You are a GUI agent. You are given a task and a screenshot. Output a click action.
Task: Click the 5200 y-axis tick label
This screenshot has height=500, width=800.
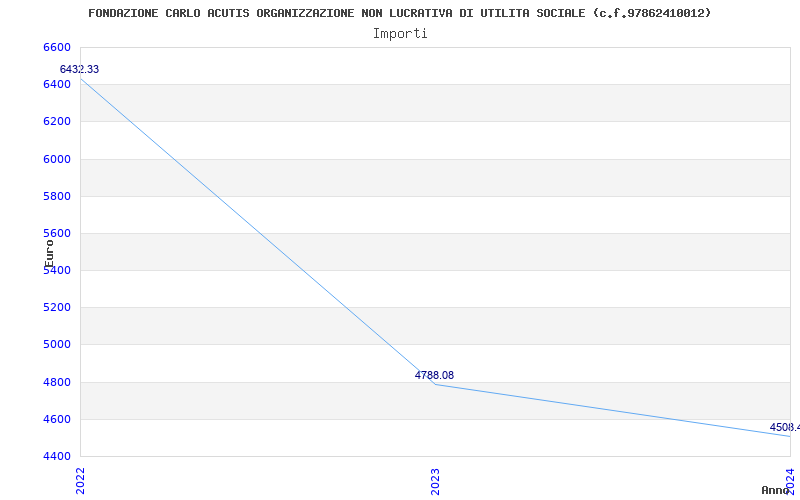pos(57,308)
